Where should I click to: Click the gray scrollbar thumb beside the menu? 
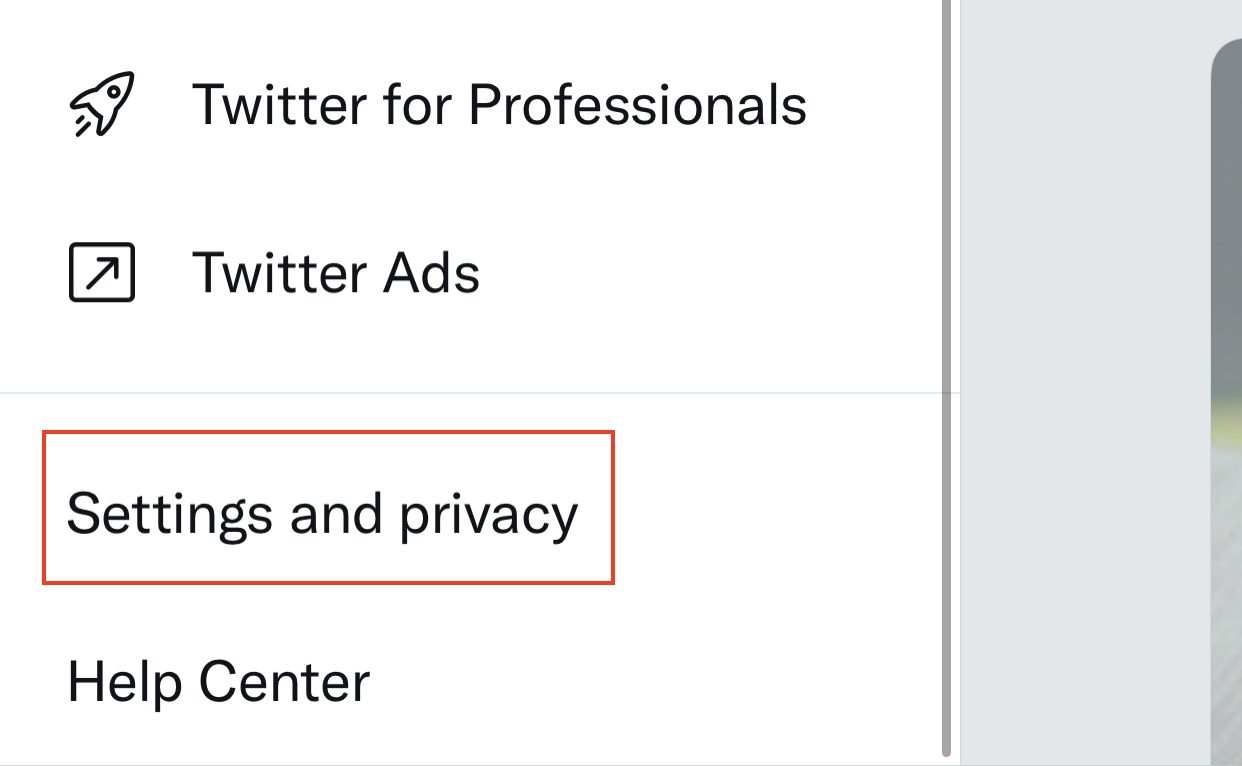pyautogui.click(x=947, y=378)
